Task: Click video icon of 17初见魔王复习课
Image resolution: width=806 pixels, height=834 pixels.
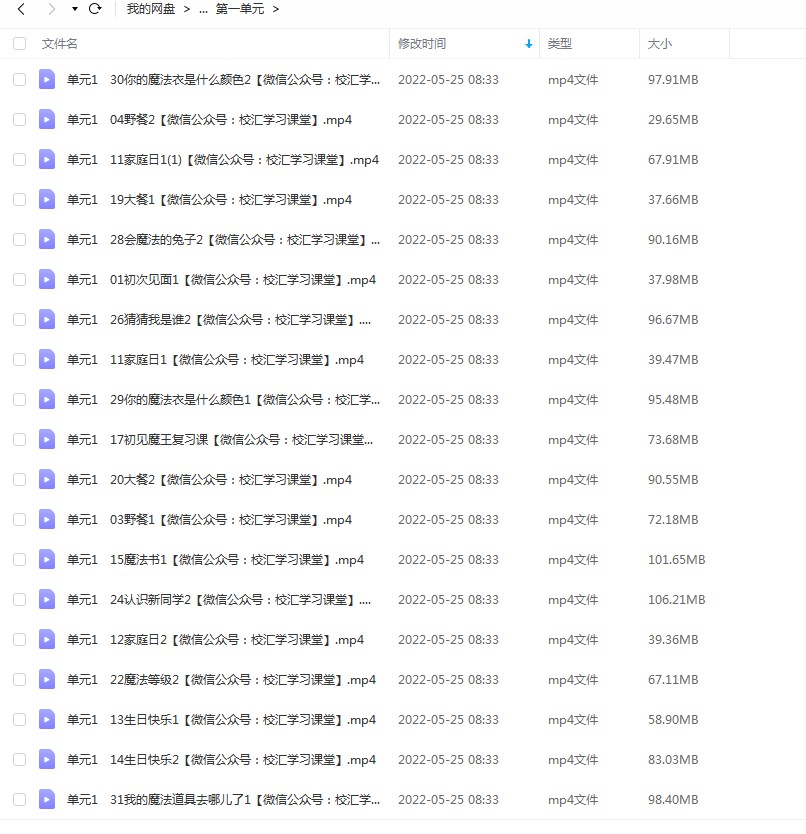Action: 47,439
